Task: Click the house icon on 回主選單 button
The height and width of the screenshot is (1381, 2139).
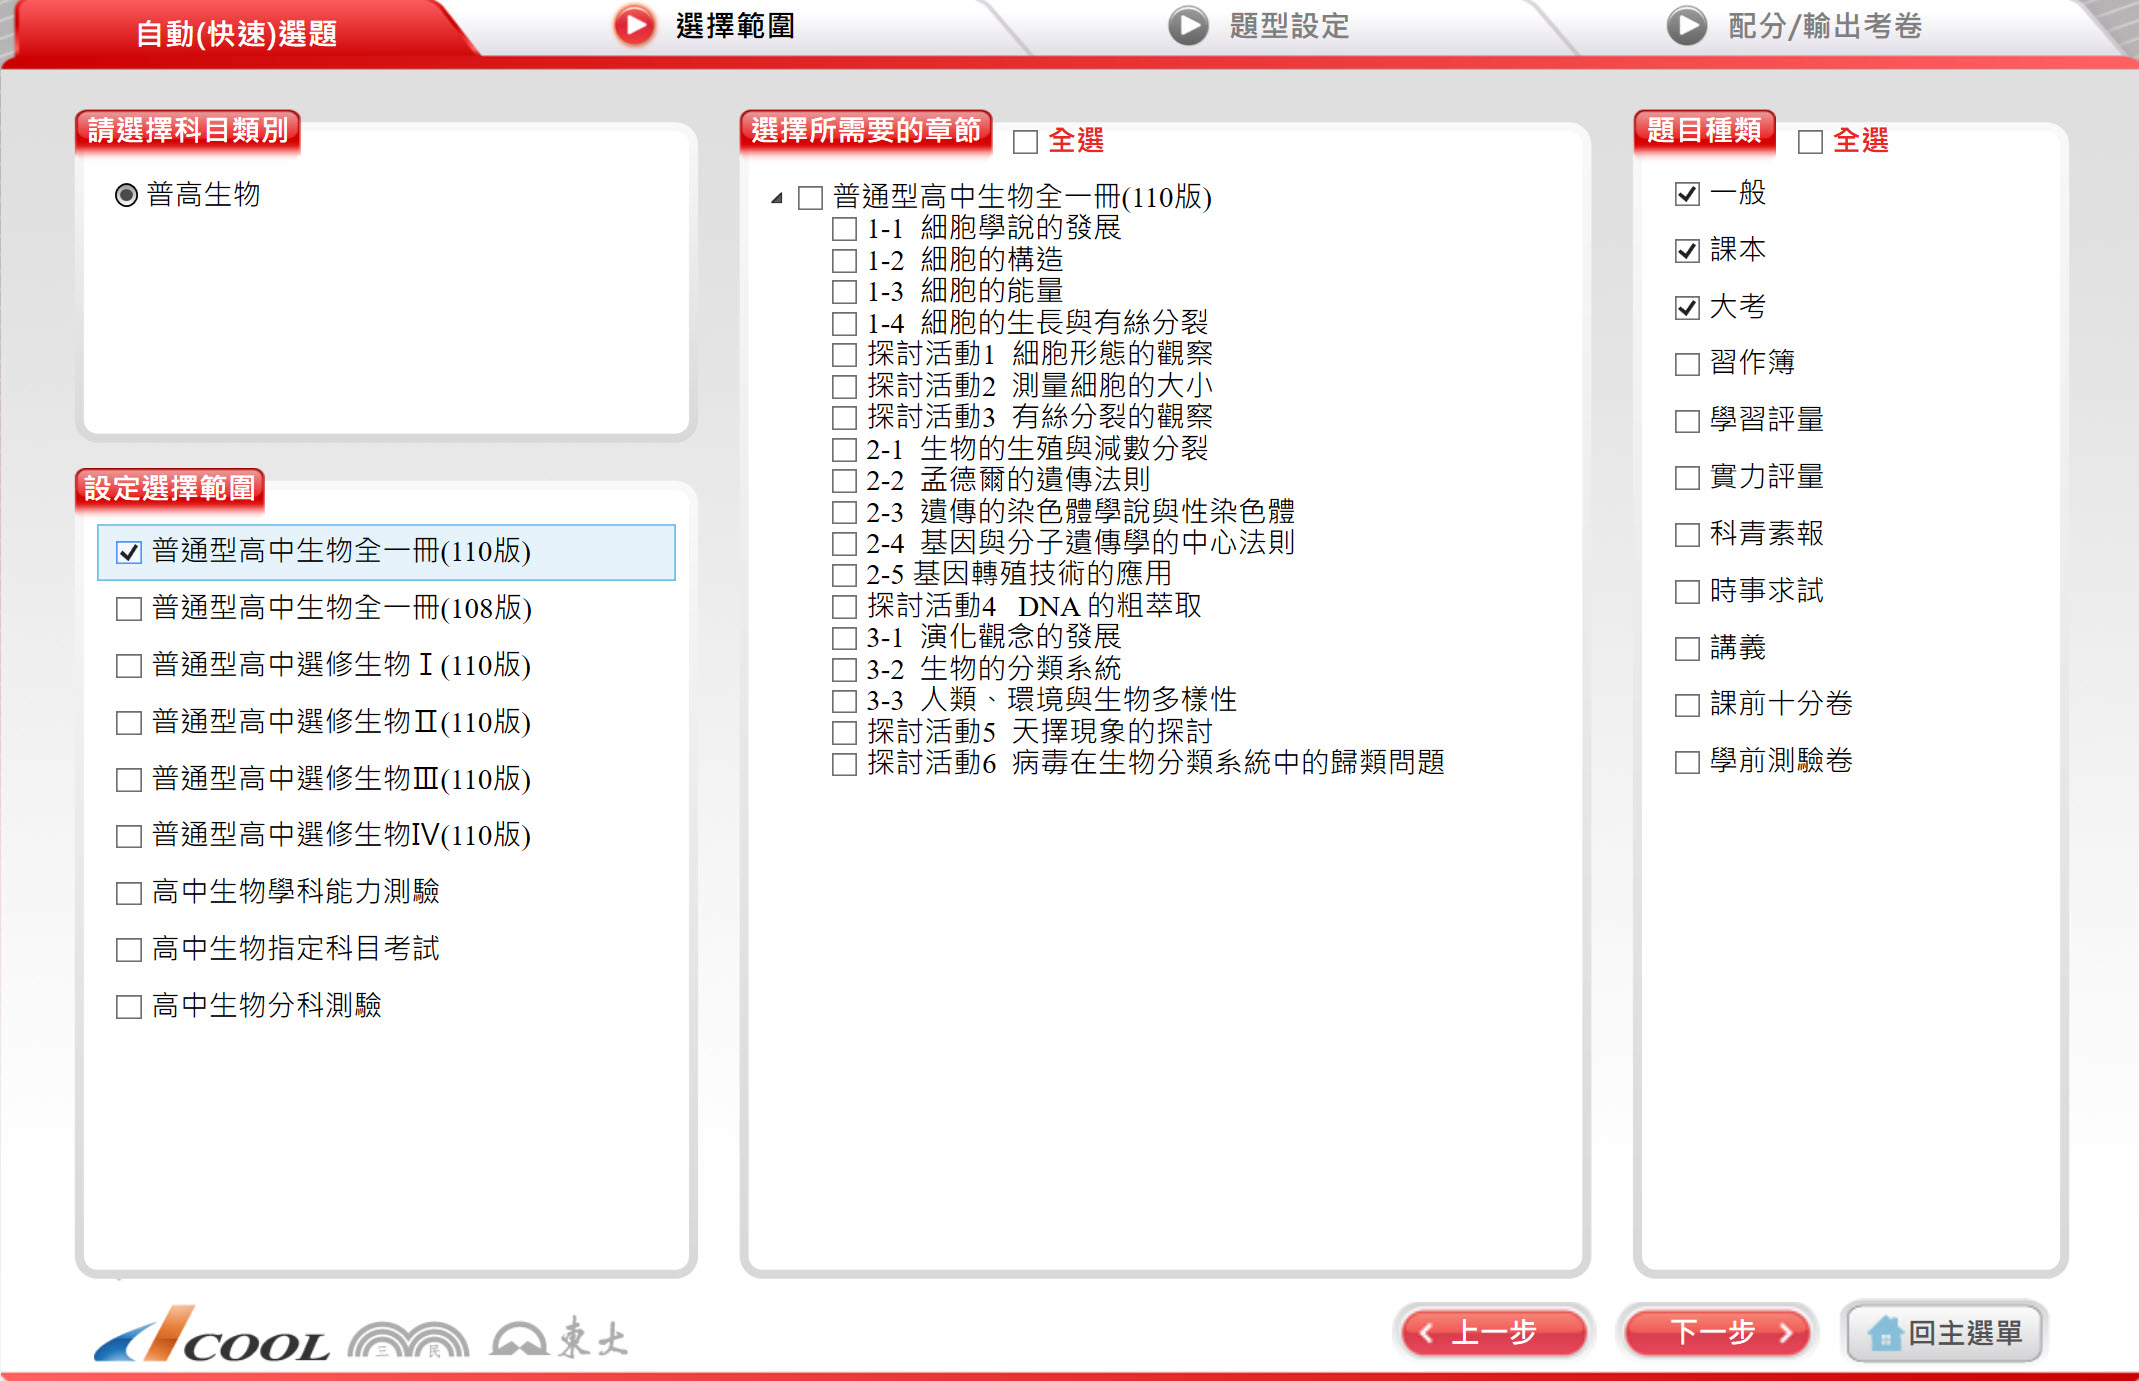Action: [1884, 1333]
